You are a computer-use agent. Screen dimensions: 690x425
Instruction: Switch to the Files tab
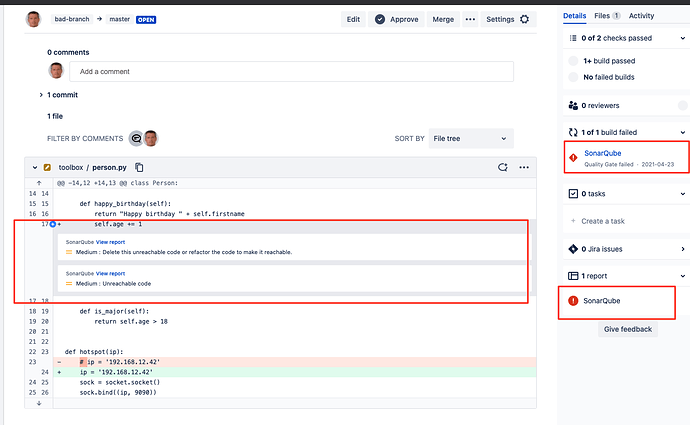tap(607, 16)
